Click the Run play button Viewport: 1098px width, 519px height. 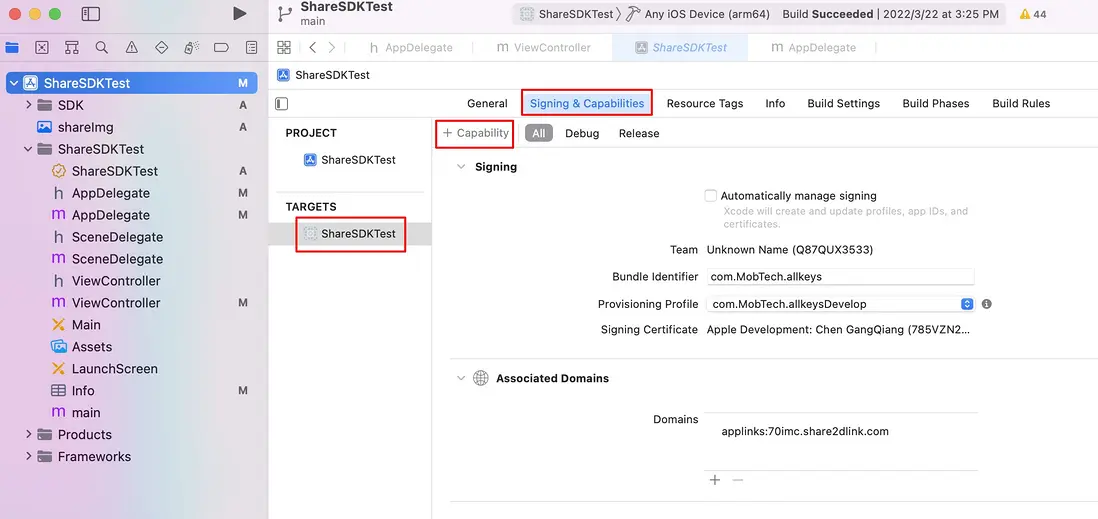(x=239, y=14)
